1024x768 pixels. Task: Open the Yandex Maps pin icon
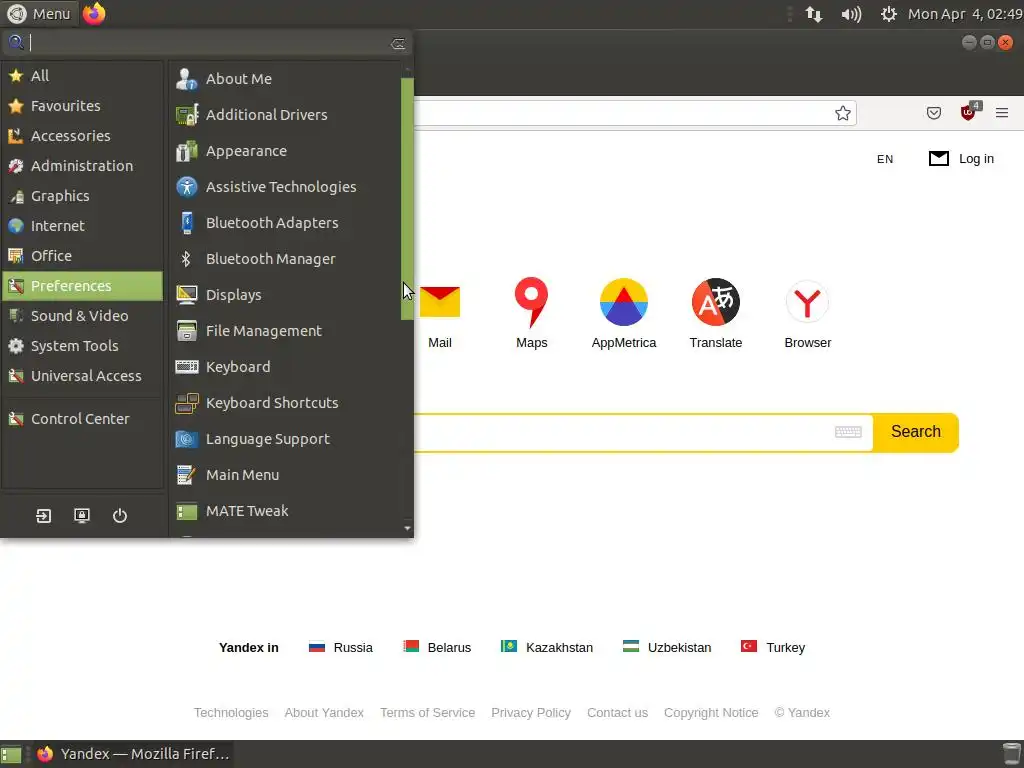(x=531, y=302)
